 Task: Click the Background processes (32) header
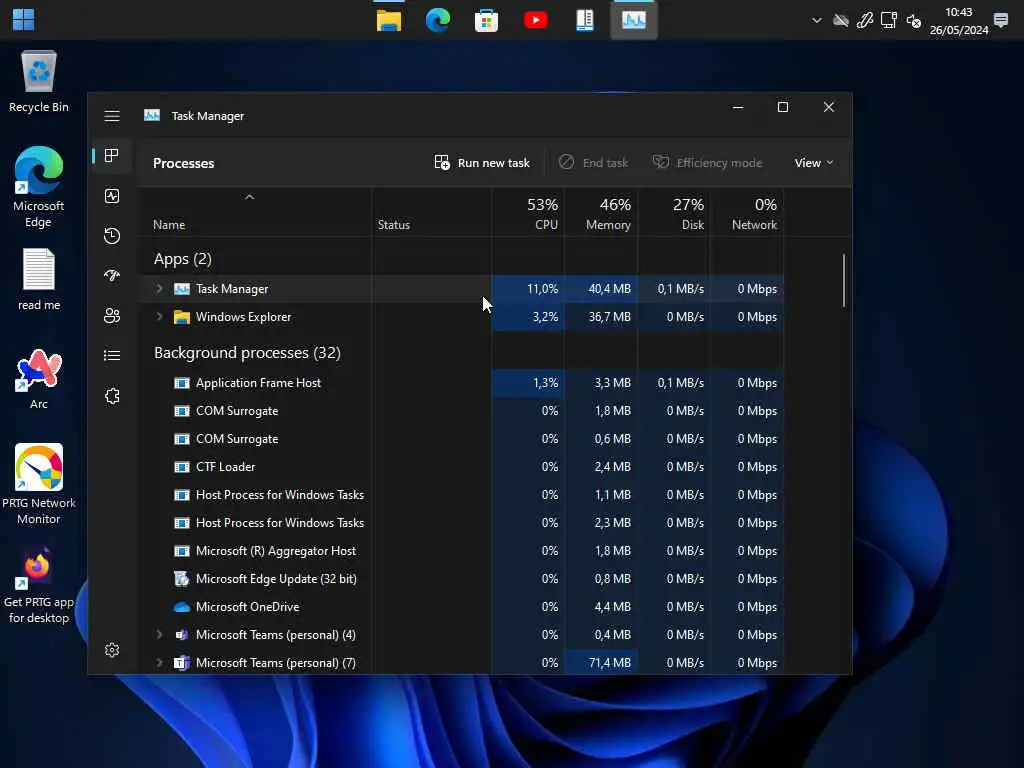(x=248, y=353)
